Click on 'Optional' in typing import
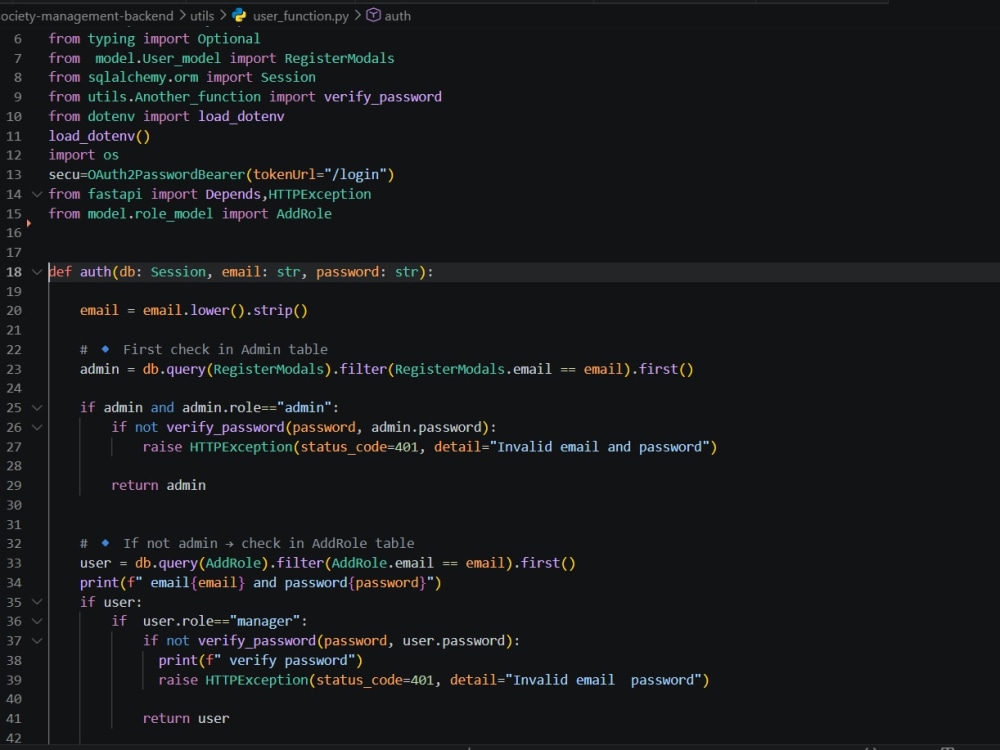1000x750 pixels. pyautogui.click(x=228, y=39)
